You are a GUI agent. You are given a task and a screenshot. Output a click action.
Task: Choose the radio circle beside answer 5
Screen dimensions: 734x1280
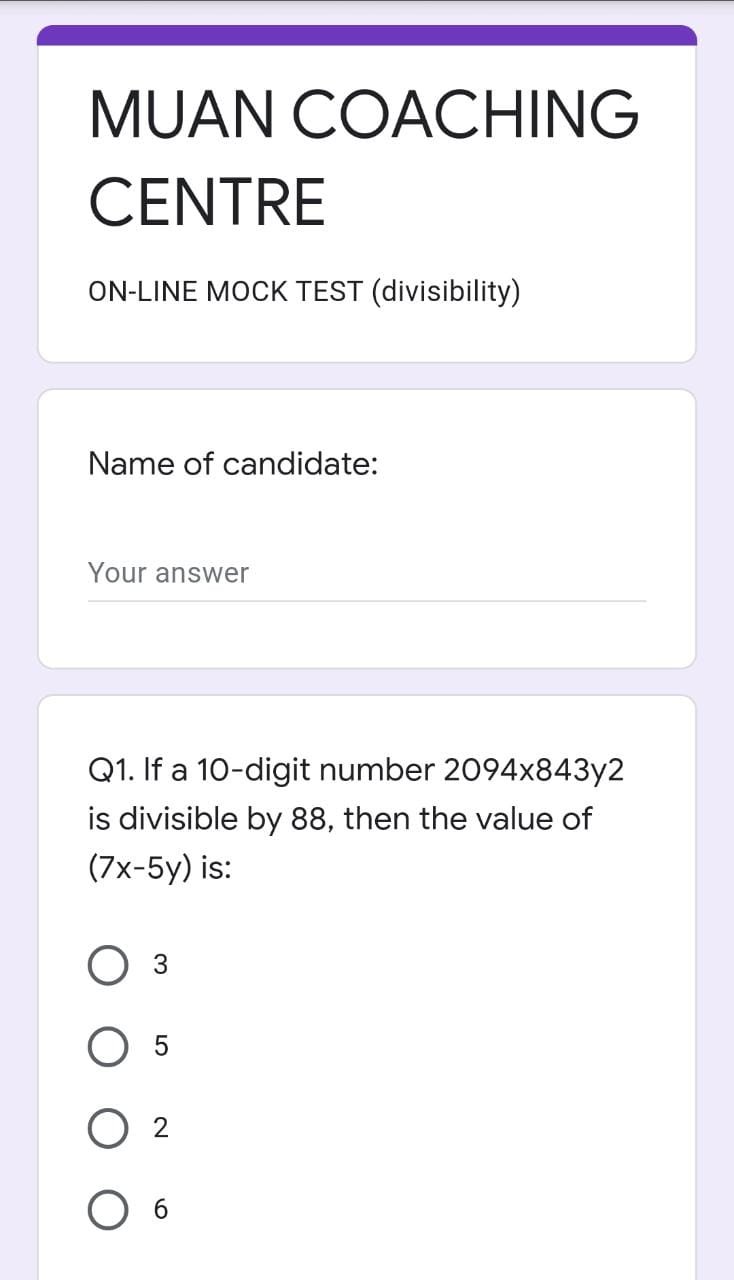[x=107, y=1047]
